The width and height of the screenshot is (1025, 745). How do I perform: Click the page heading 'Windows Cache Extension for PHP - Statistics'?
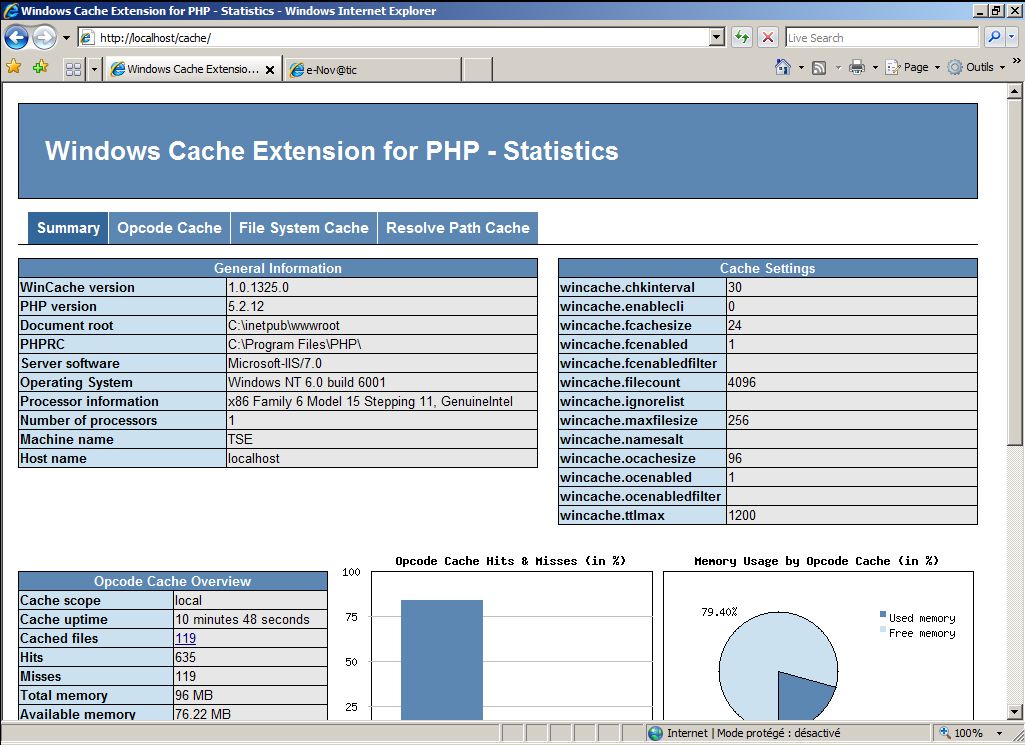pos(331,151)
